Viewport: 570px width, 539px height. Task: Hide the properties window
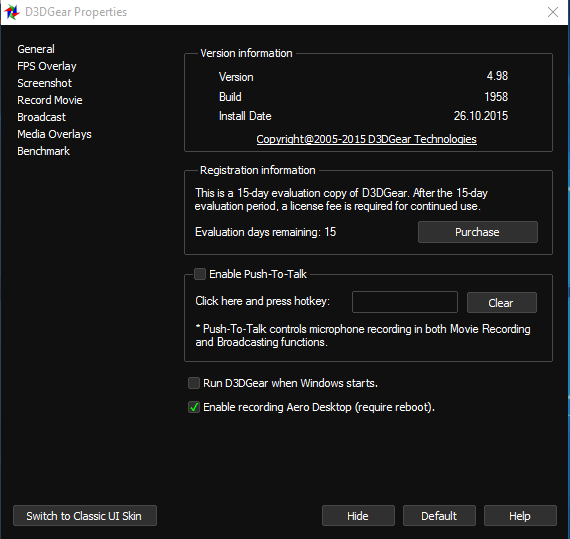click(358, 515)
